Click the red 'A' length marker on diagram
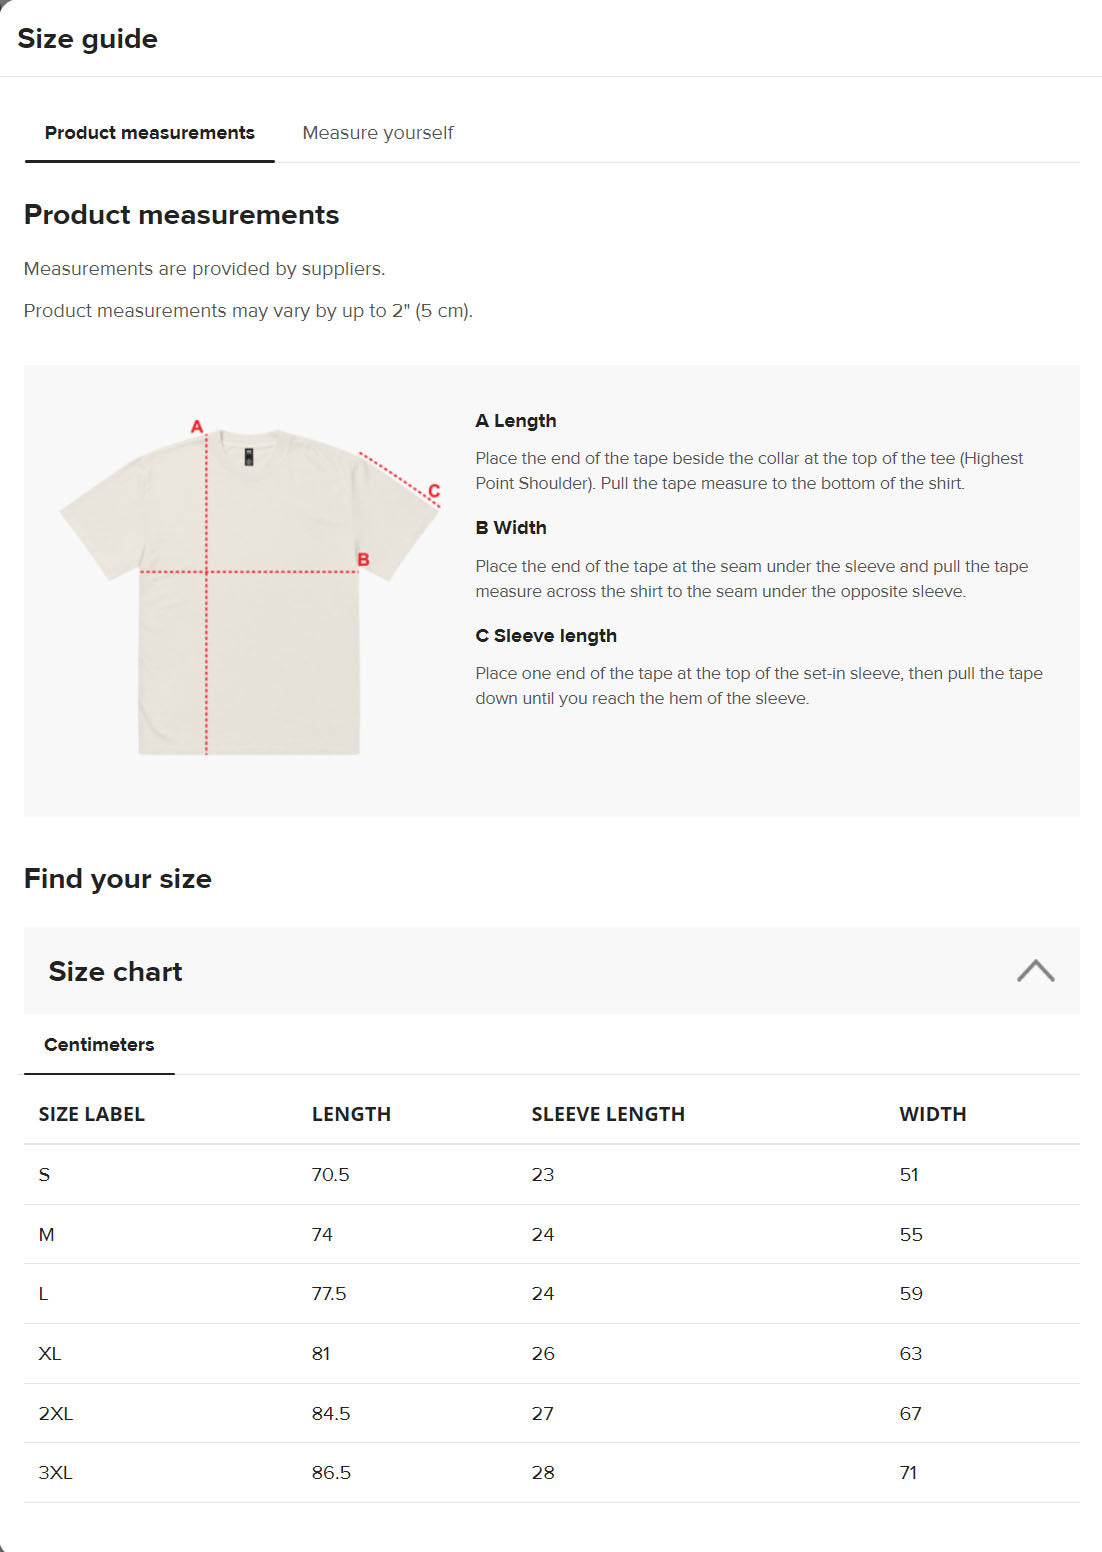 (196, 425)
